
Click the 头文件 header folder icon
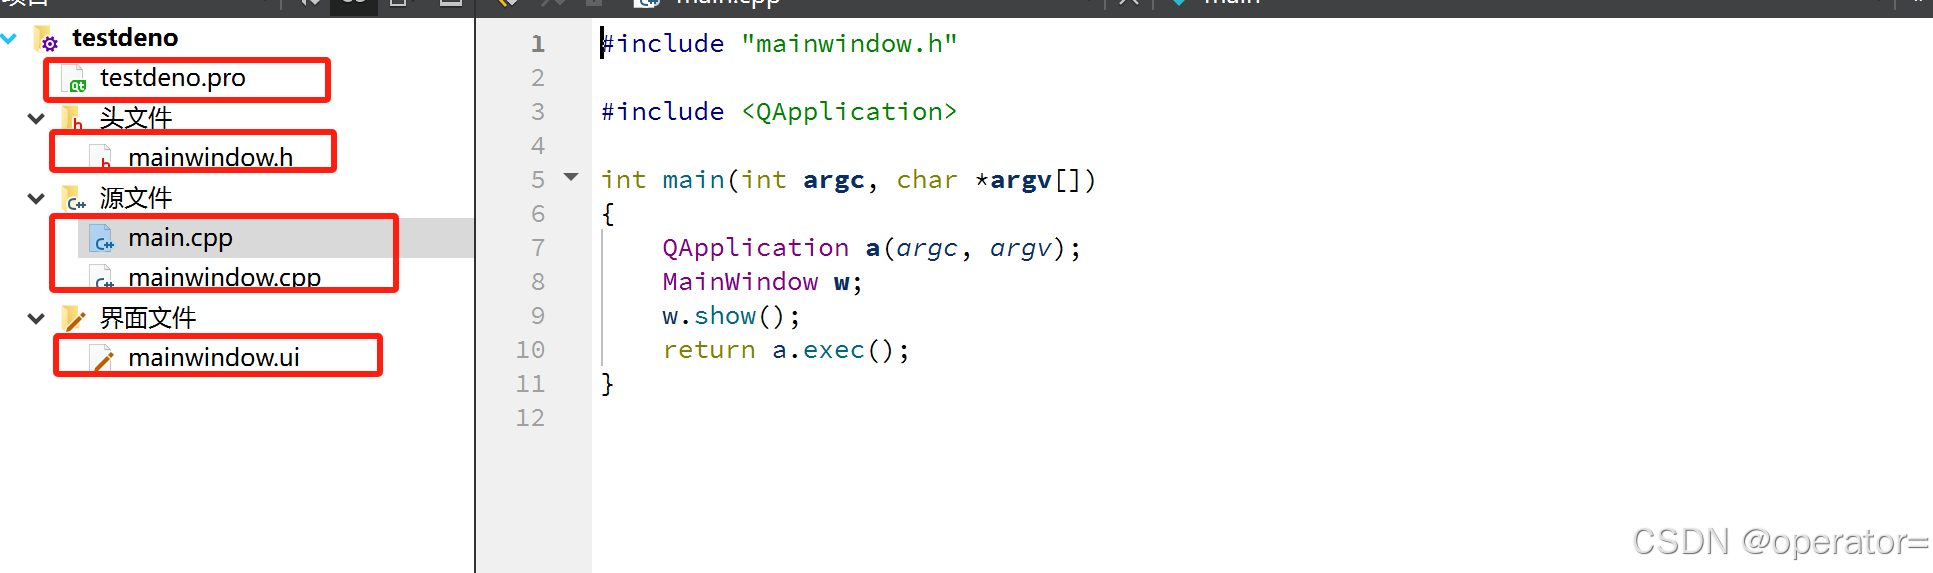(x=73, y=118)
